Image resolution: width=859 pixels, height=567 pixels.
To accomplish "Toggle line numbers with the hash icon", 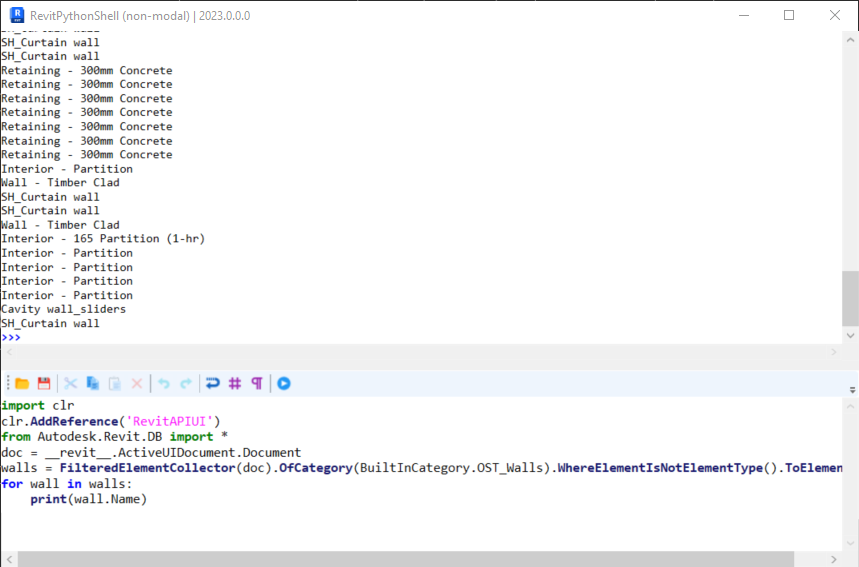I will [x=235, y=383].
